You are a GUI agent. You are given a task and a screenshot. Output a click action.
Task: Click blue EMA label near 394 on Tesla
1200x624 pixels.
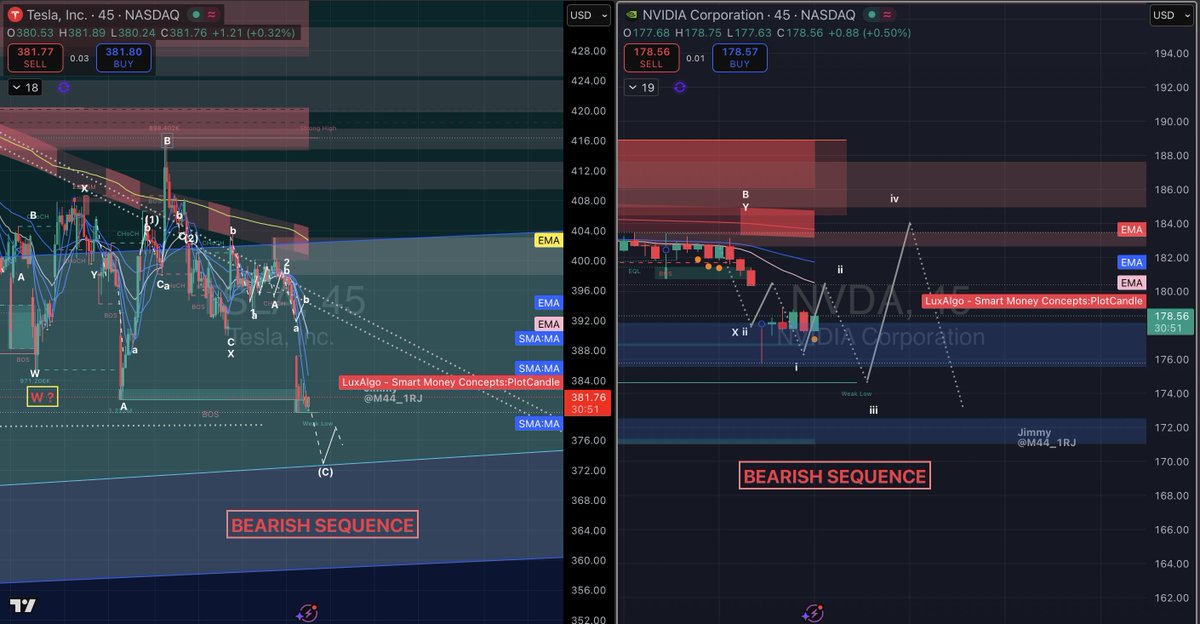click(x=548, y=303)
